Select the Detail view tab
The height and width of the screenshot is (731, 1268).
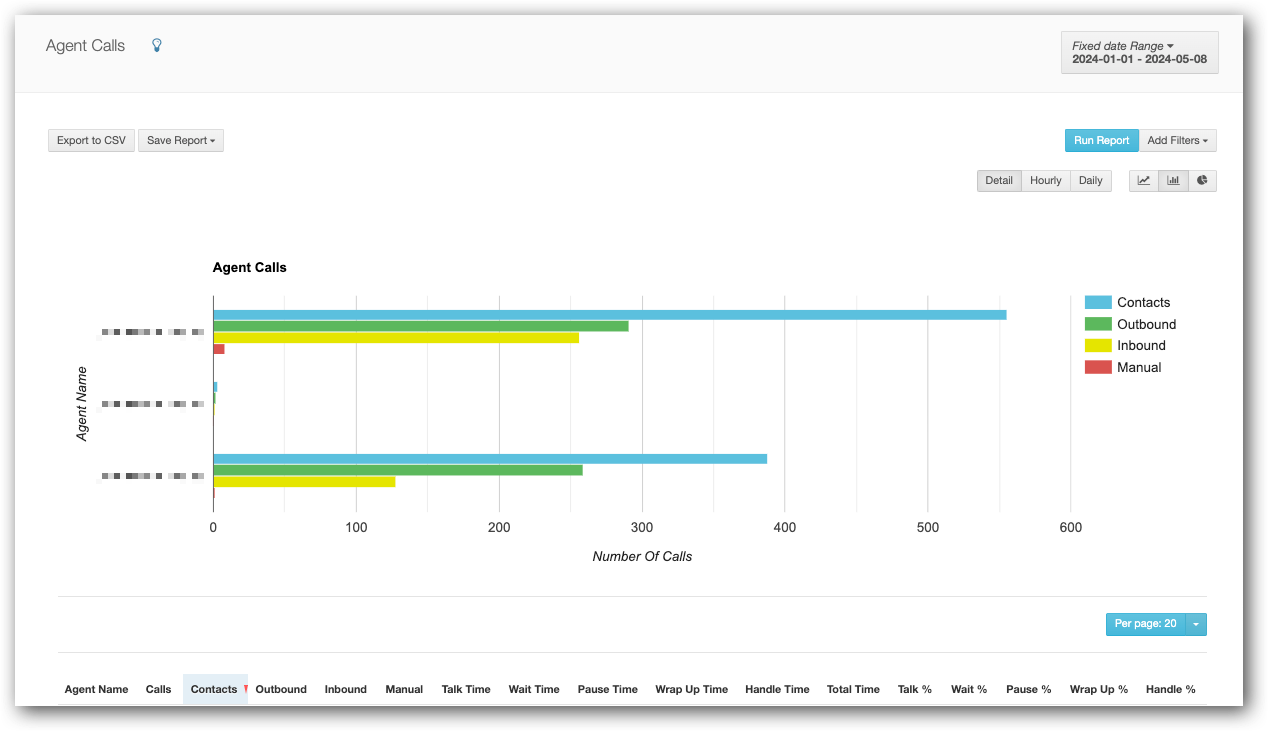click(999, 181)
